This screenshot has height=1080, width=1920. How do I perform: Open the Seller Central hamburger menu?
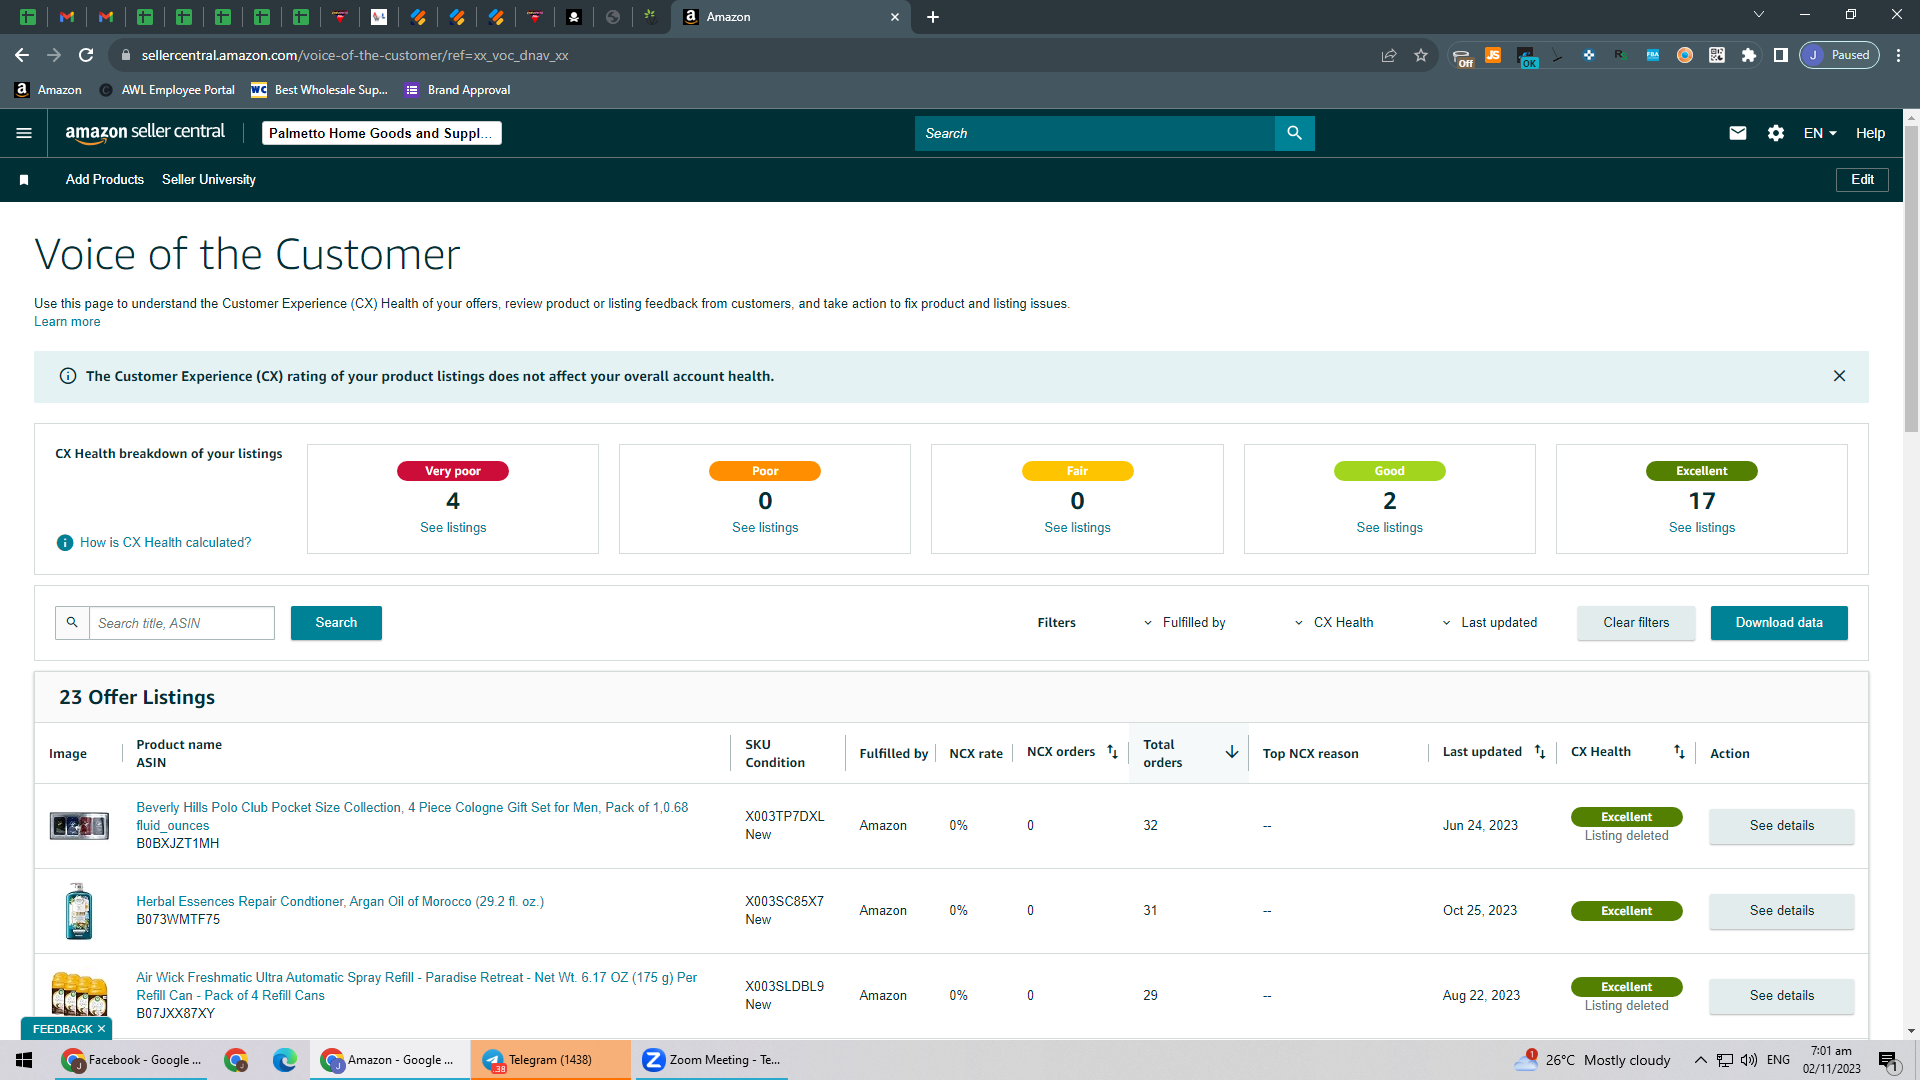pyautogui.click(x=24, y=133)
